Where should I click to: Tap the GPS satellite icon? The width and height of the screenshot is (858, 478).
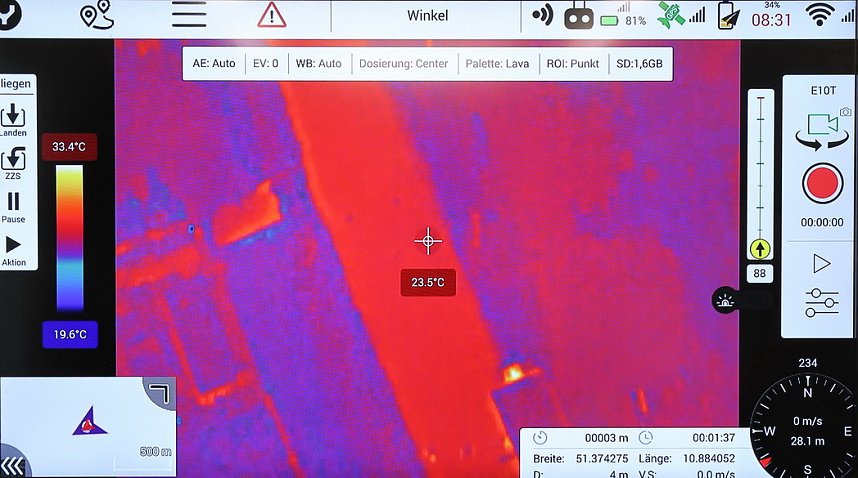[x=671, y=15]
